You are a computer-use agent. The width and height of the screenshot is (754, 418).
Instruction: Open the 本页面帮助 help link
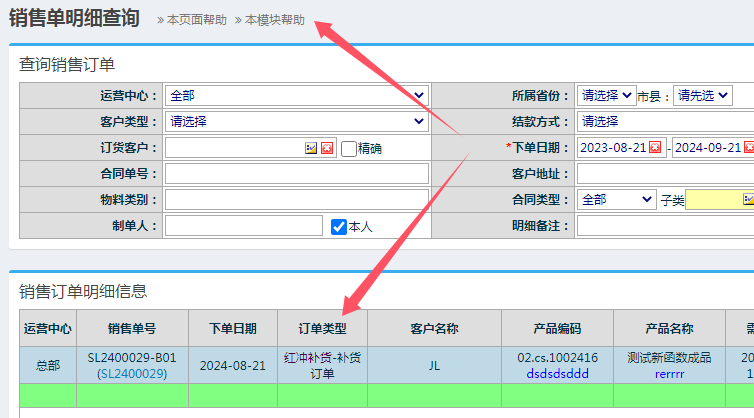tap(196, 21)
